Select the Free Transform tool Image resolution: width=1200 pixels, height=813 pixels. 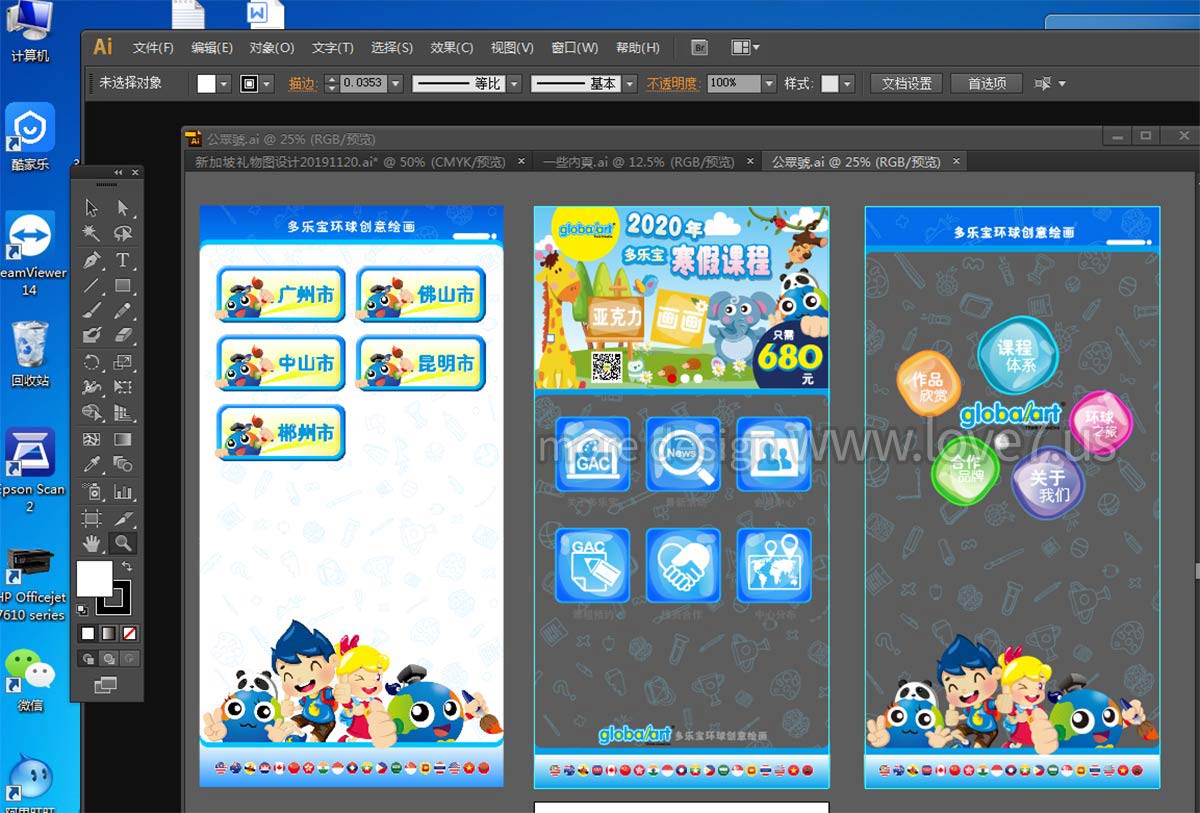point(123,387)
